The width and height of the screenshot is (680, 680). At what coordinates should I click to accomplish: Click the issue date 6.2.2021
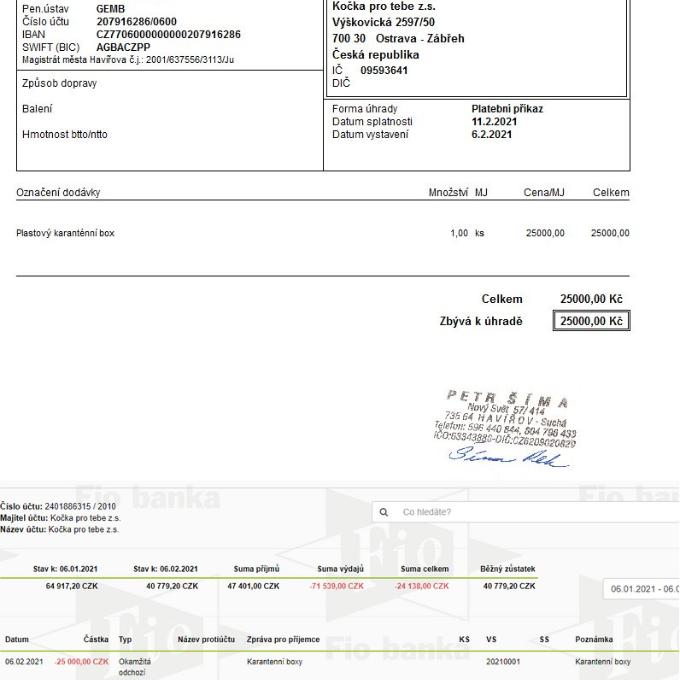pyautogui.click(x=491, y=134)
